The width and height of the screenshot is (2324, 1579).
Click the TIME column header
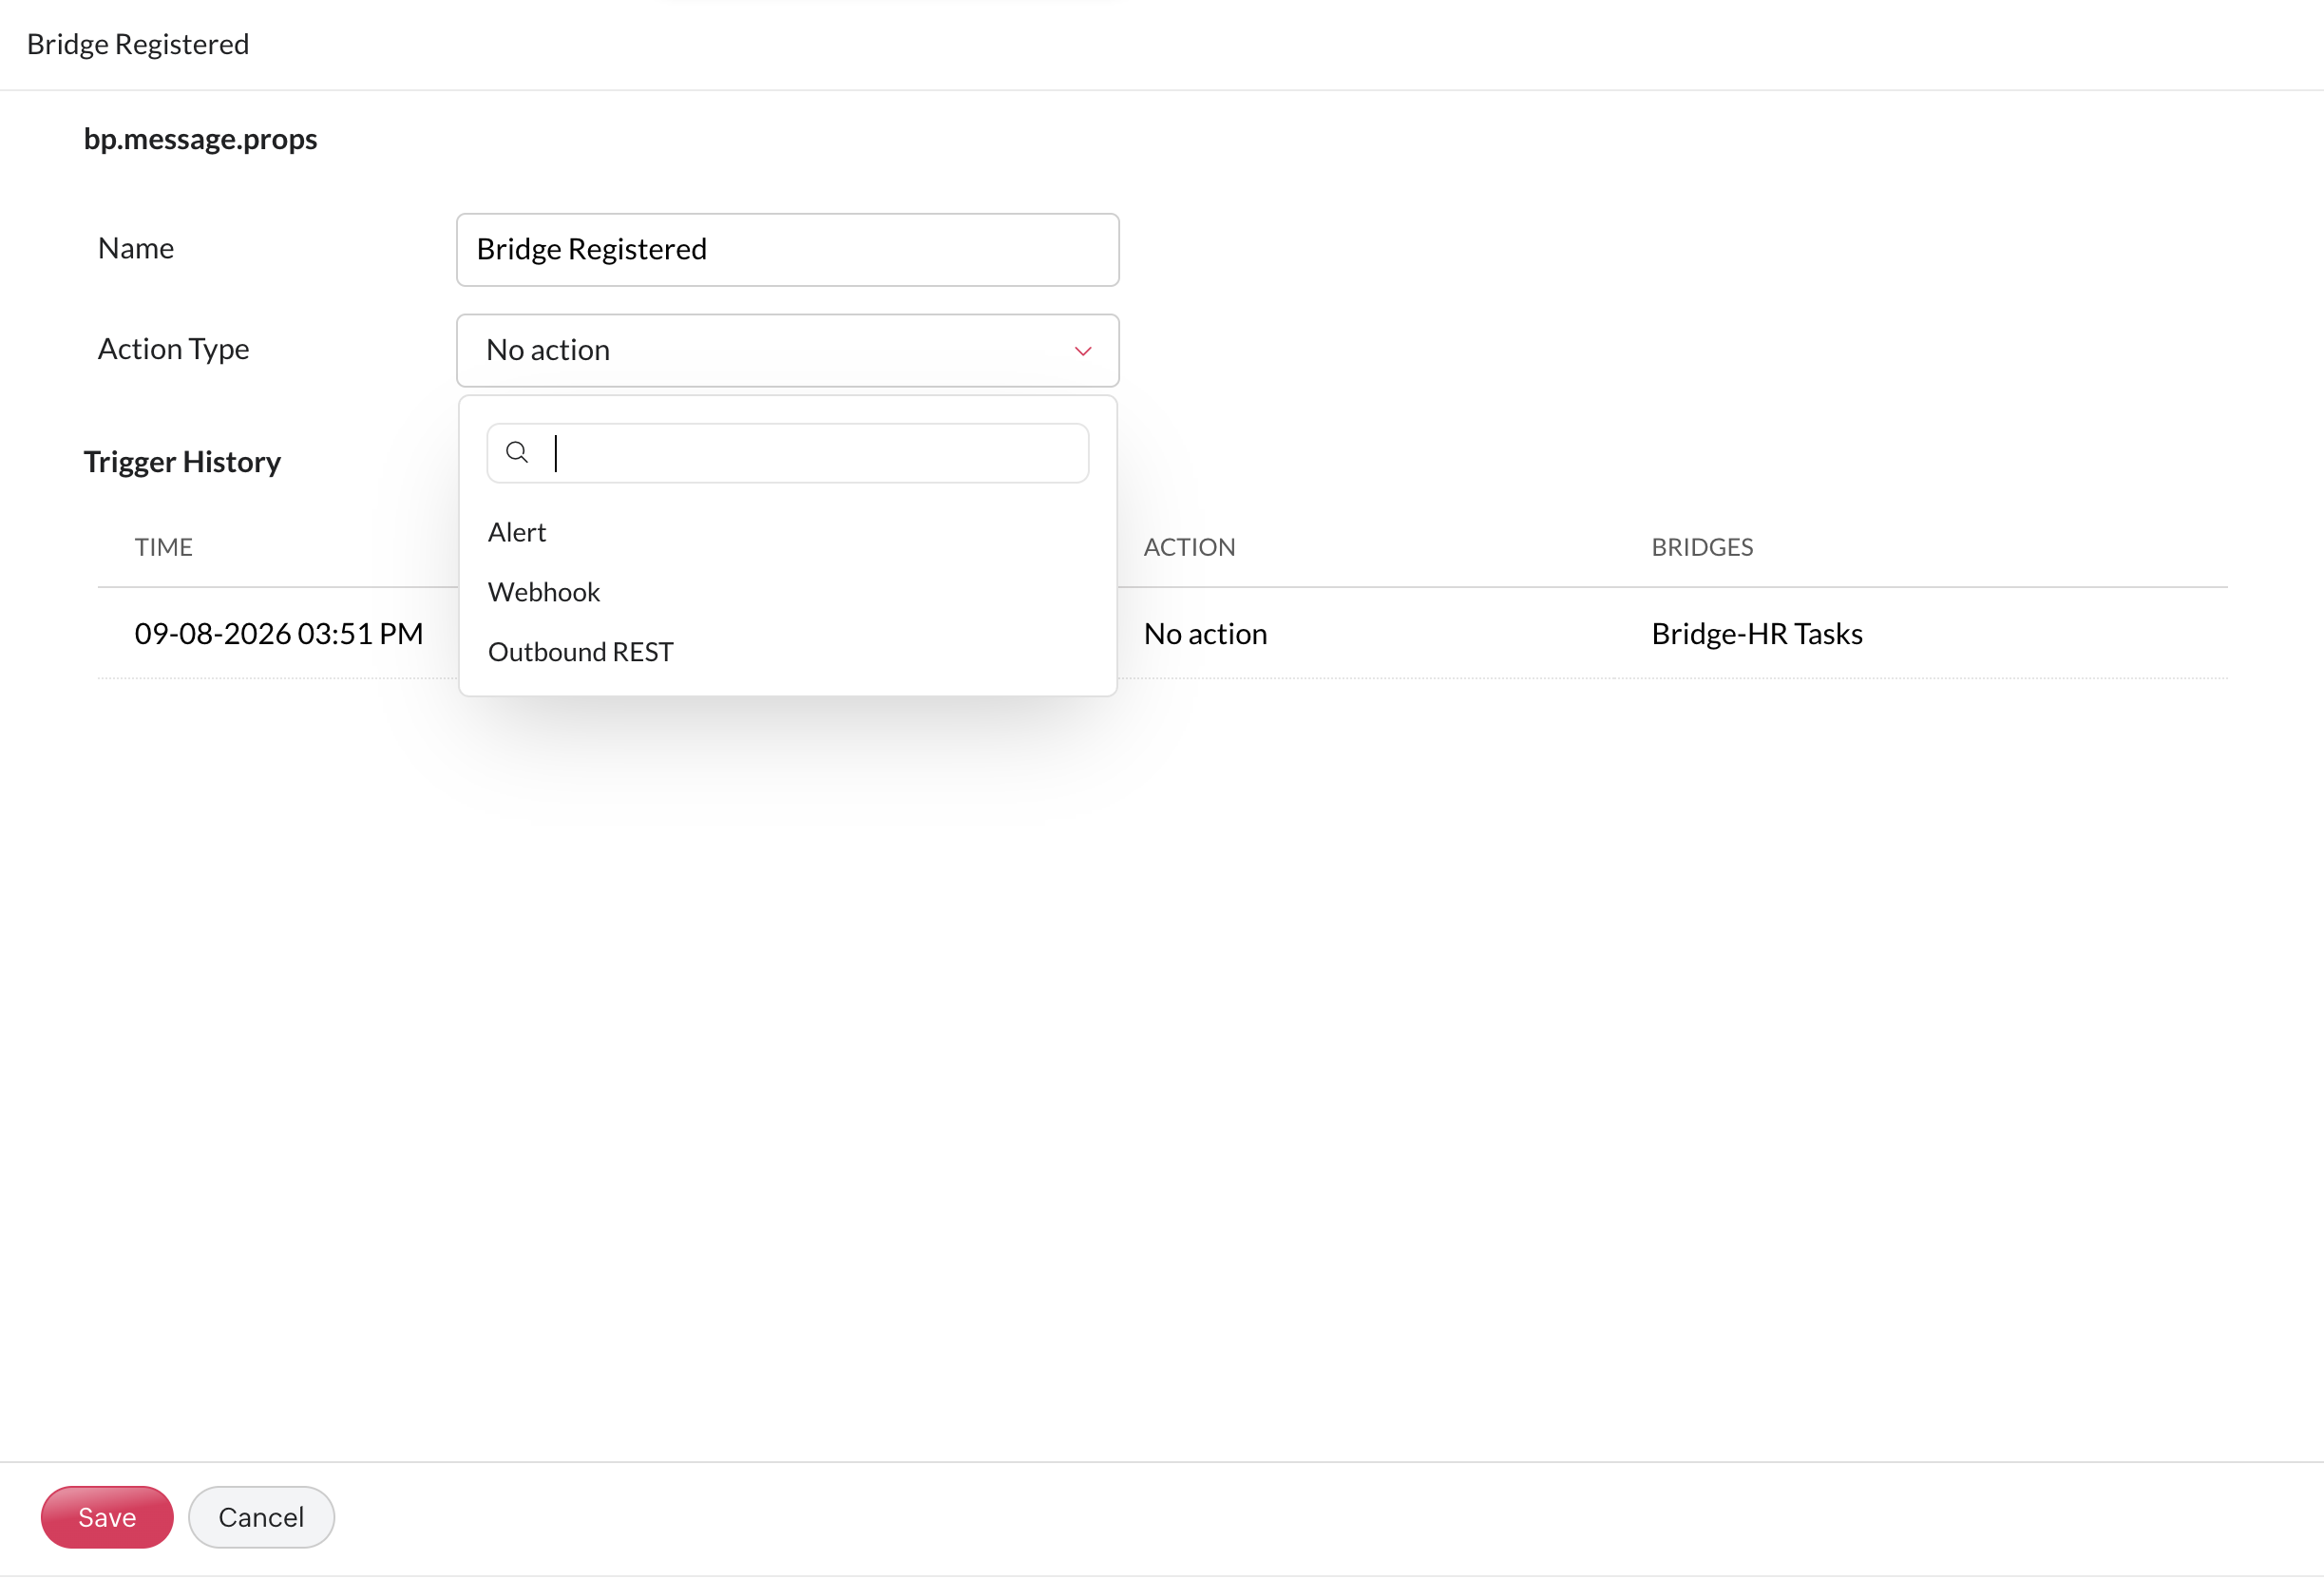pyautogui.click(x=164, y=547)
